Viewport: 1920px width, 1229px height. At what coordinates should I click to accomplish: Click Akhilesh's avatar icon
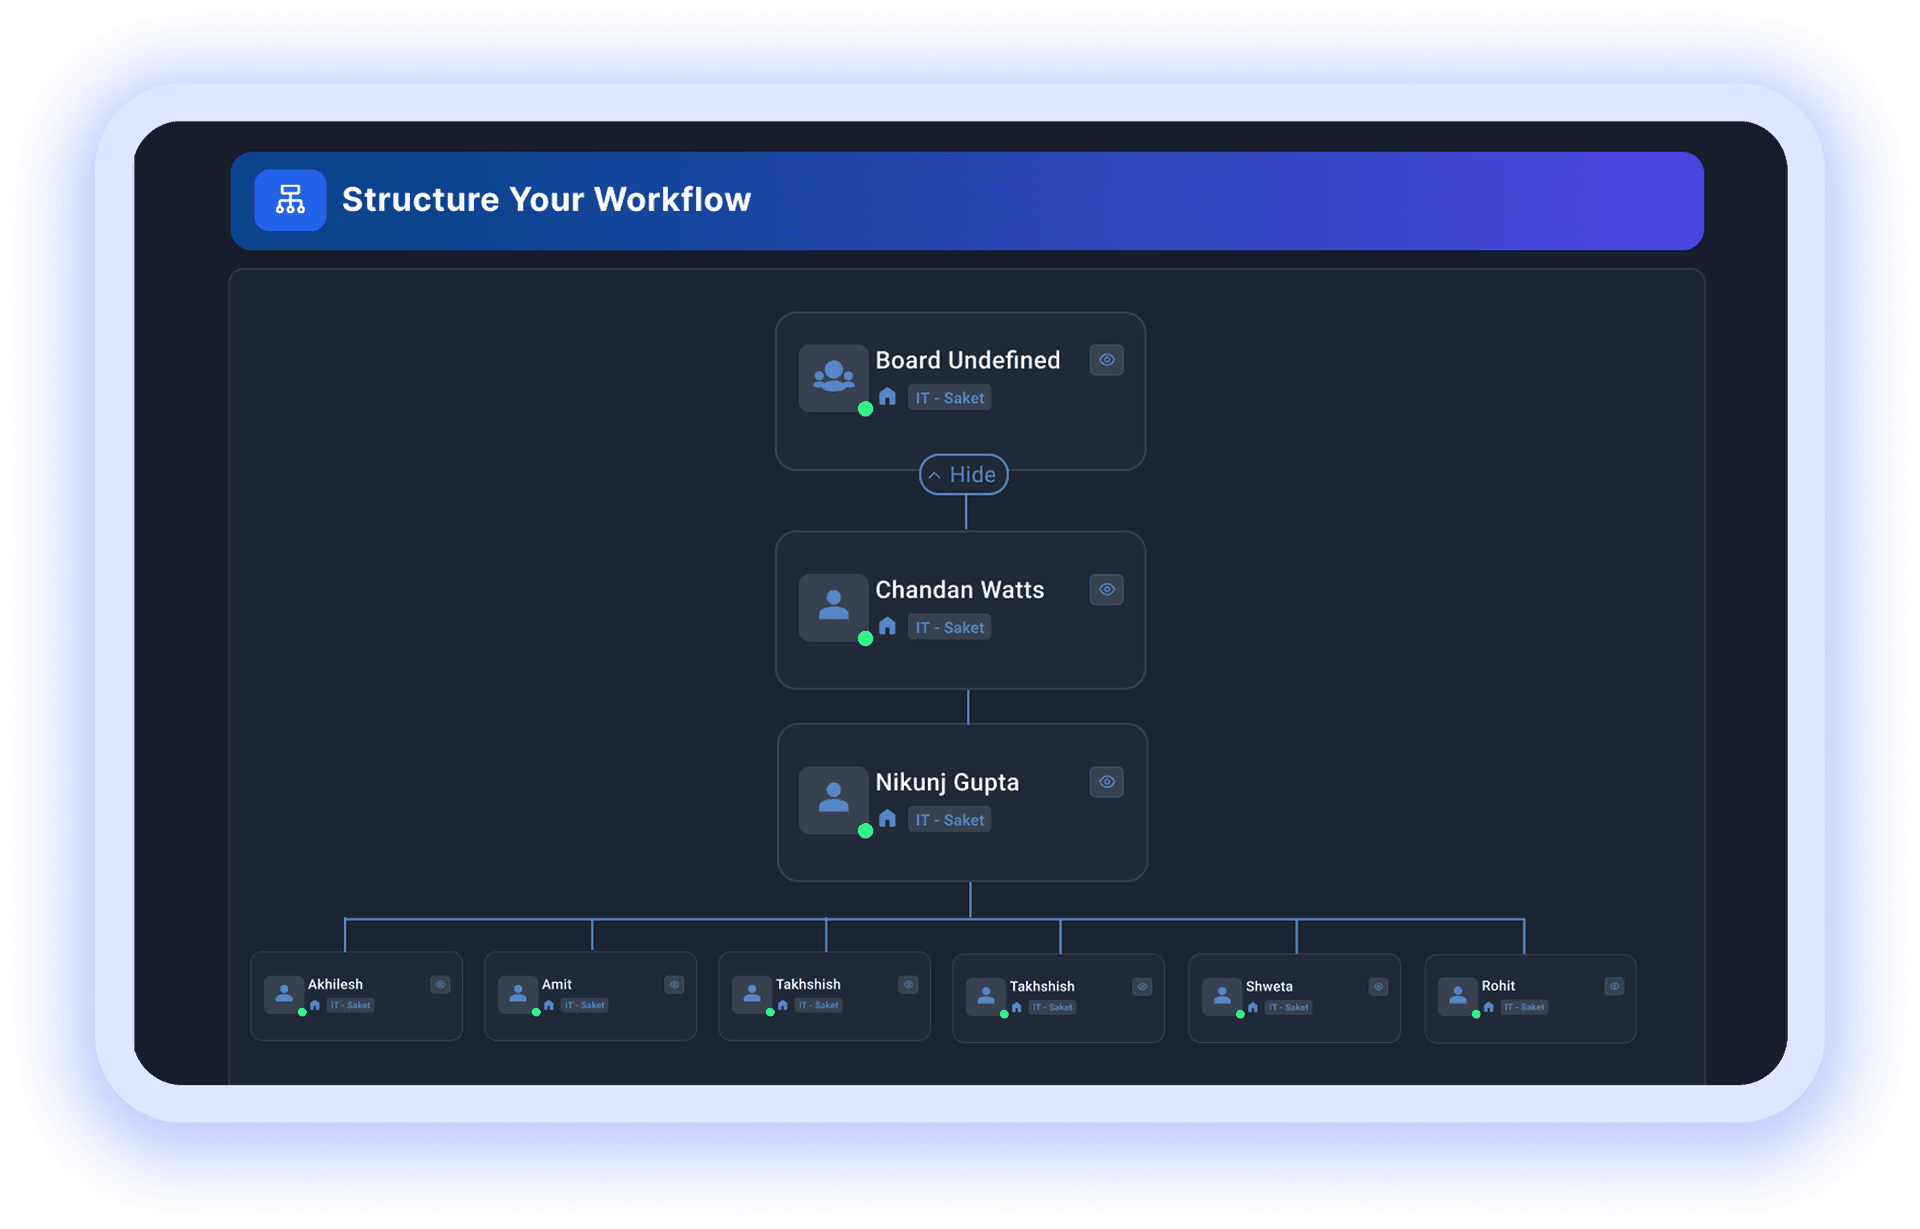[284, 994]
